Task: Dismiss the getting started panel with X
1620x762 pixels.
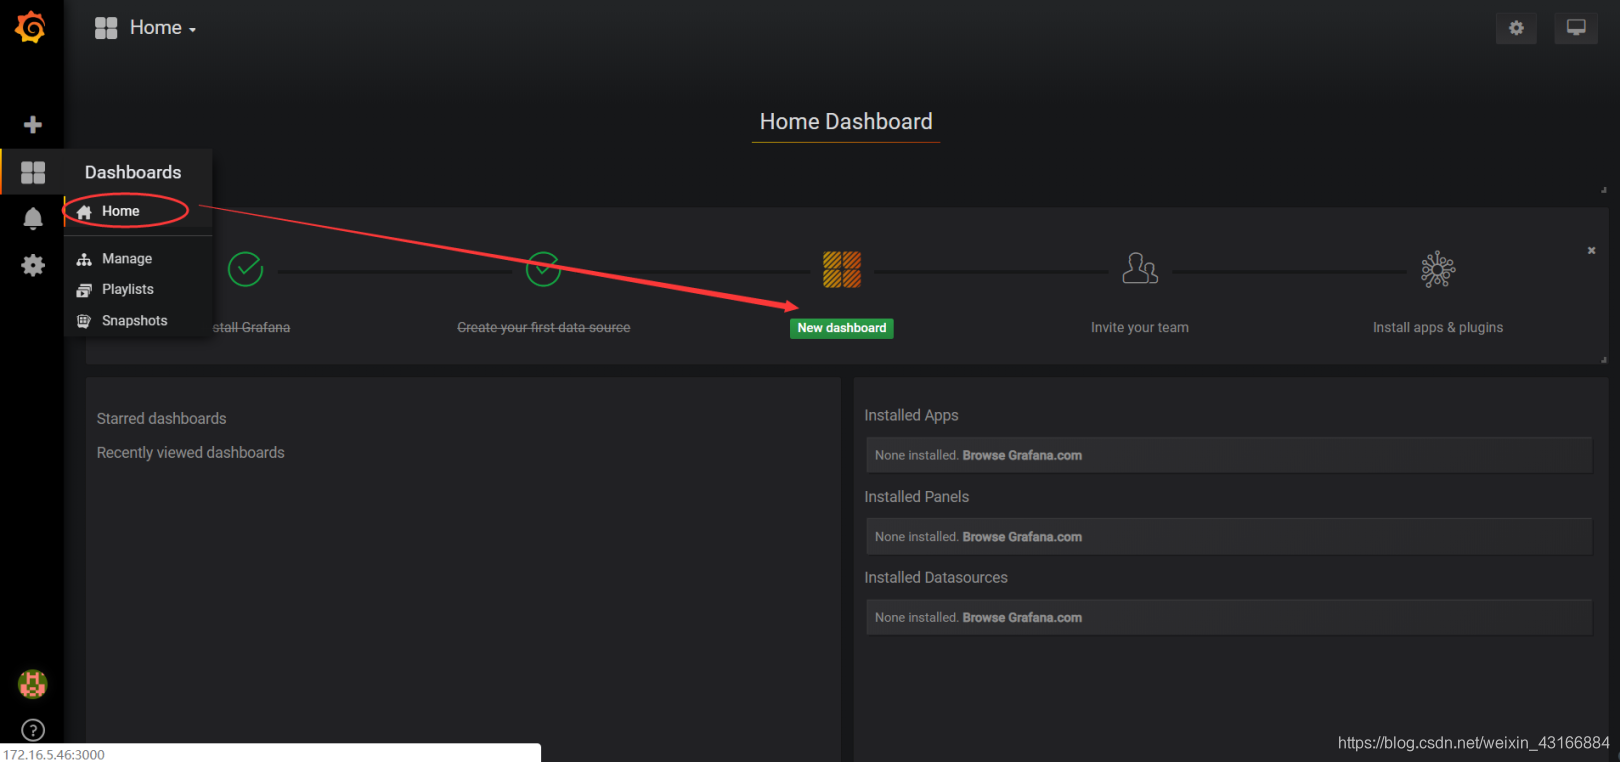Action: pyautogui.click(x=1591, y=250)
